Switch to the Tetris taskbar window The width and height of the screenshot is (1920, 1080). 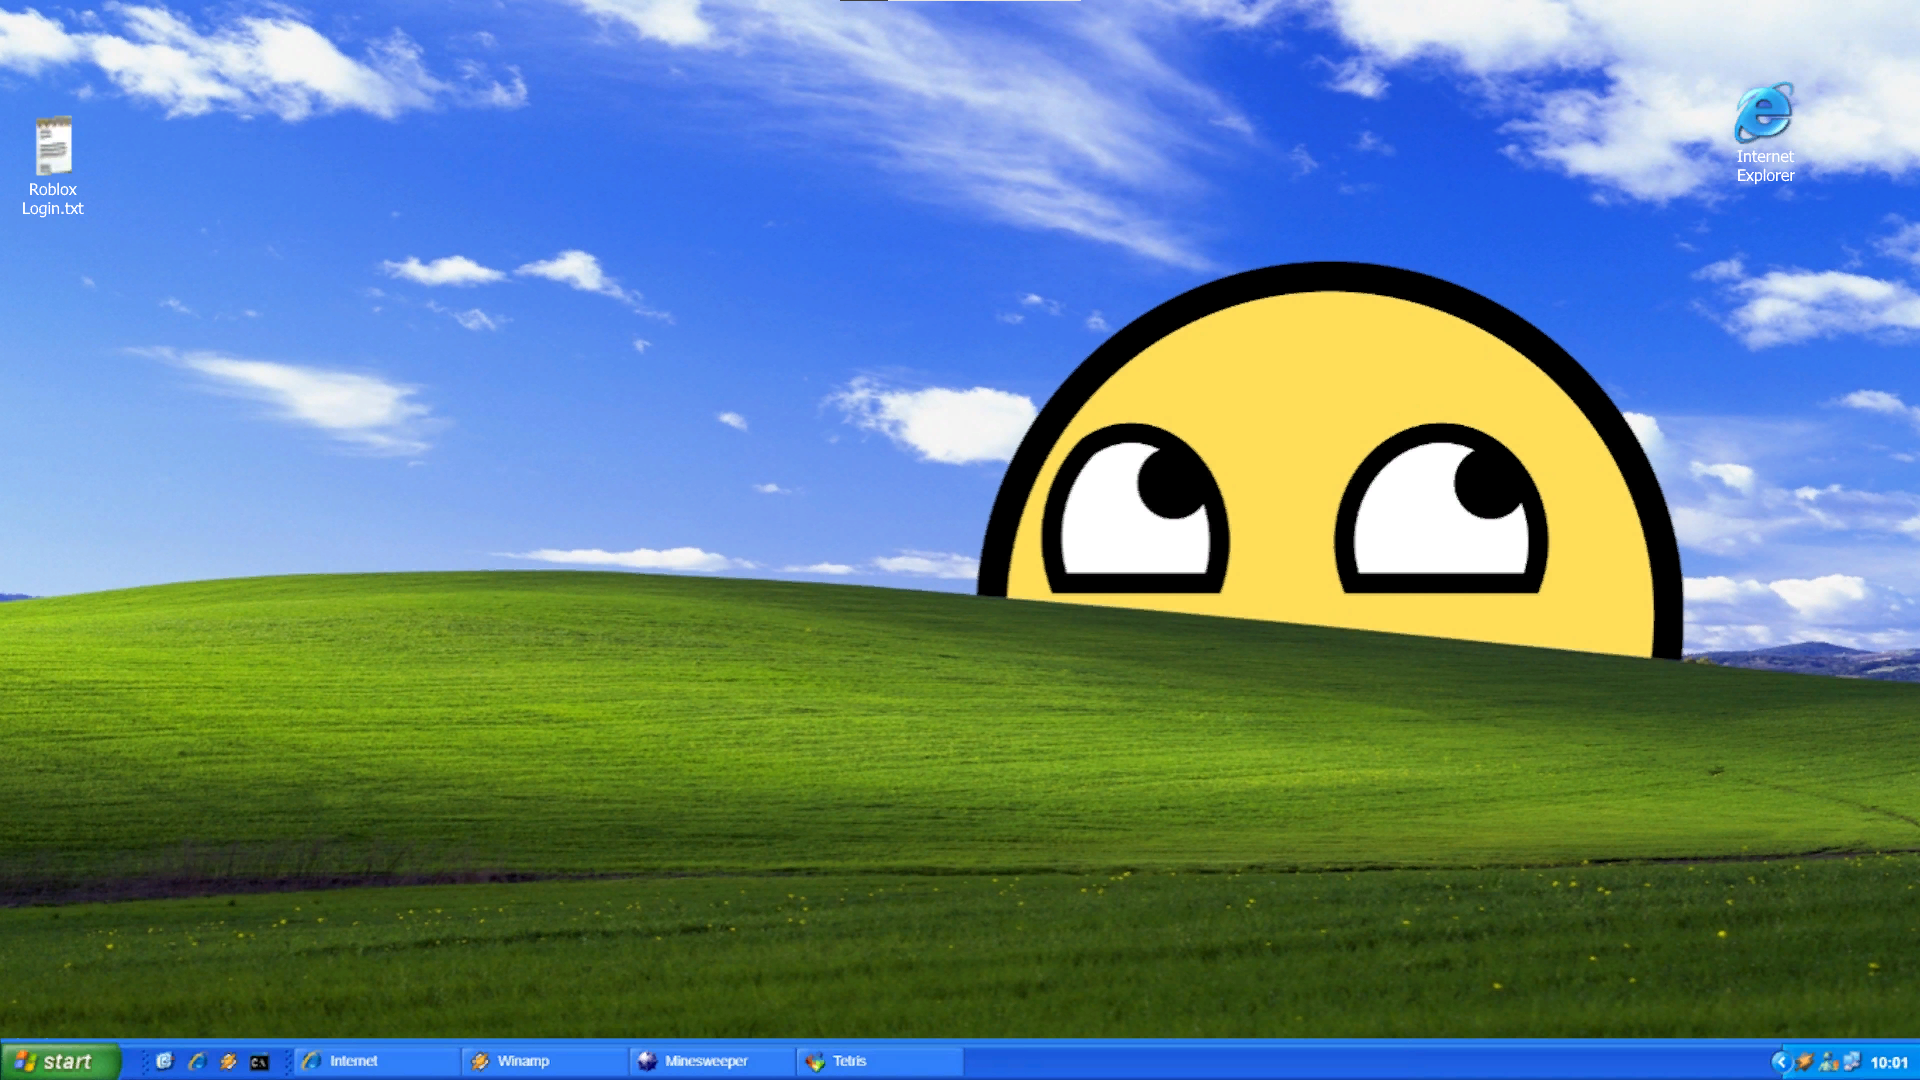882,1061
